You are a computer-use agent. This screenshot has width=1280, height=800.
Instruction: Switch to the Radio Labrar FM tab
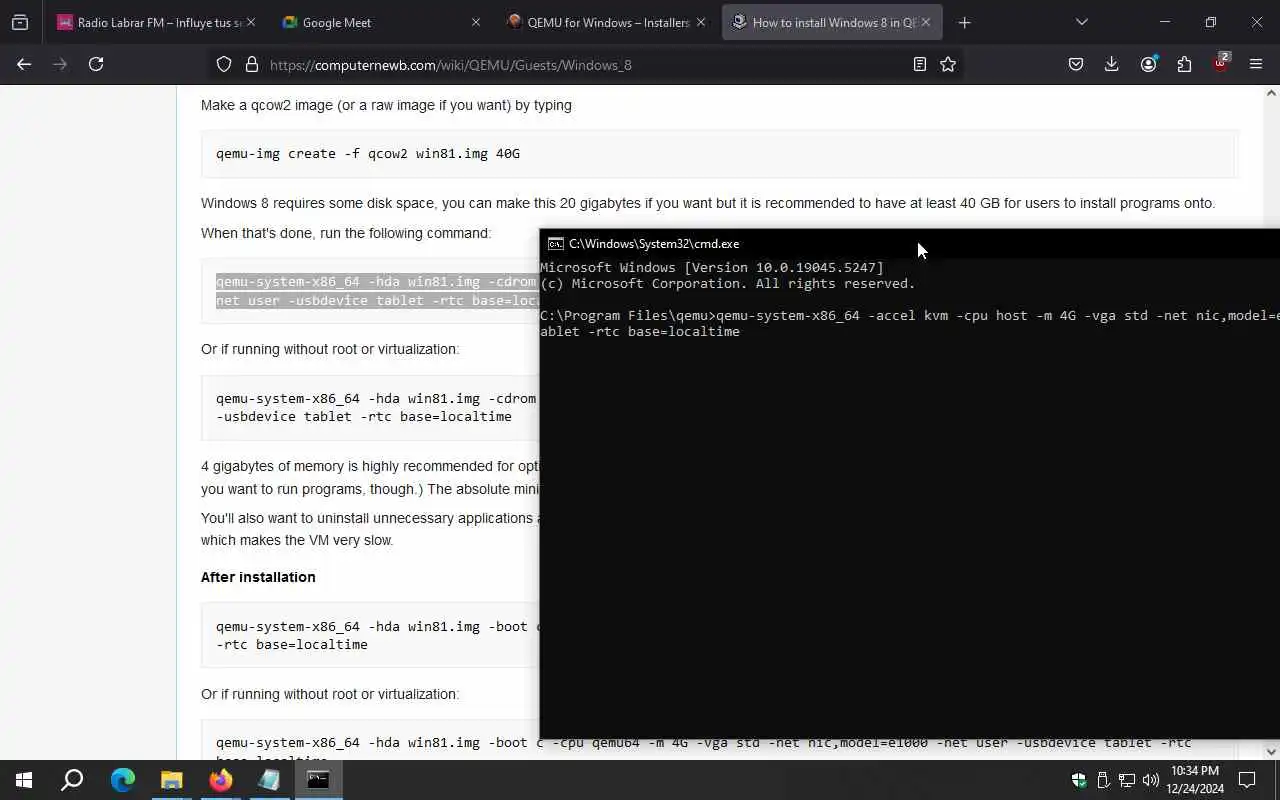[155, 22]
